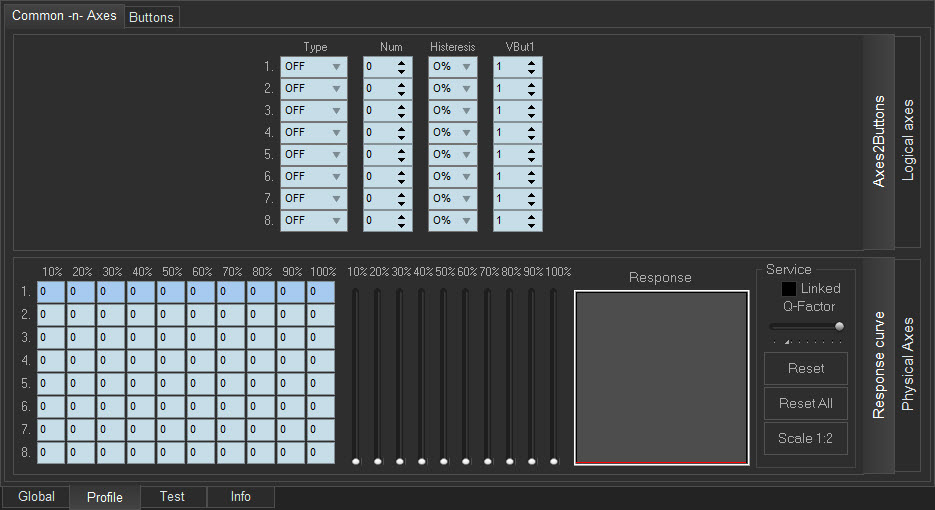935x510 pixels.
Task: Open the Type dropdown for row 1
Action: [314, 67]
